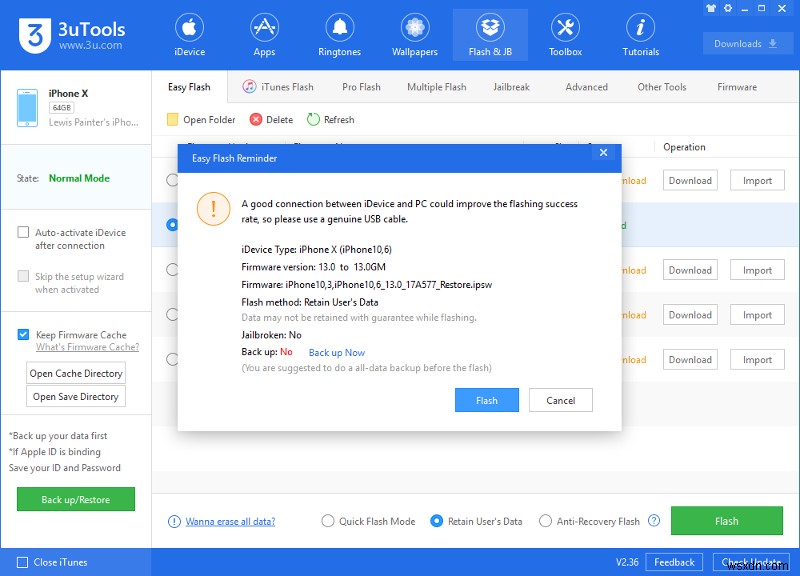Click the Back up Now link
Image resolution: width=800 pixels, height=576 pixels.
point(337,353)
